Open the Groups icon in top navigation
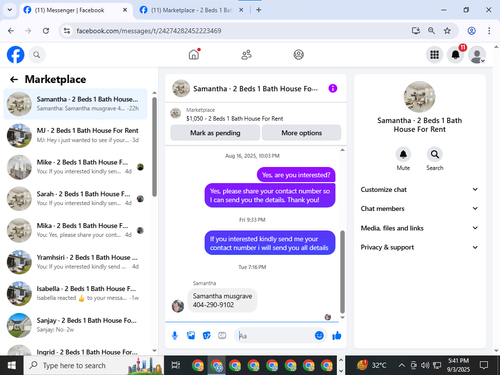The height and width of the screenshot is (375, 500). (298, 54)
